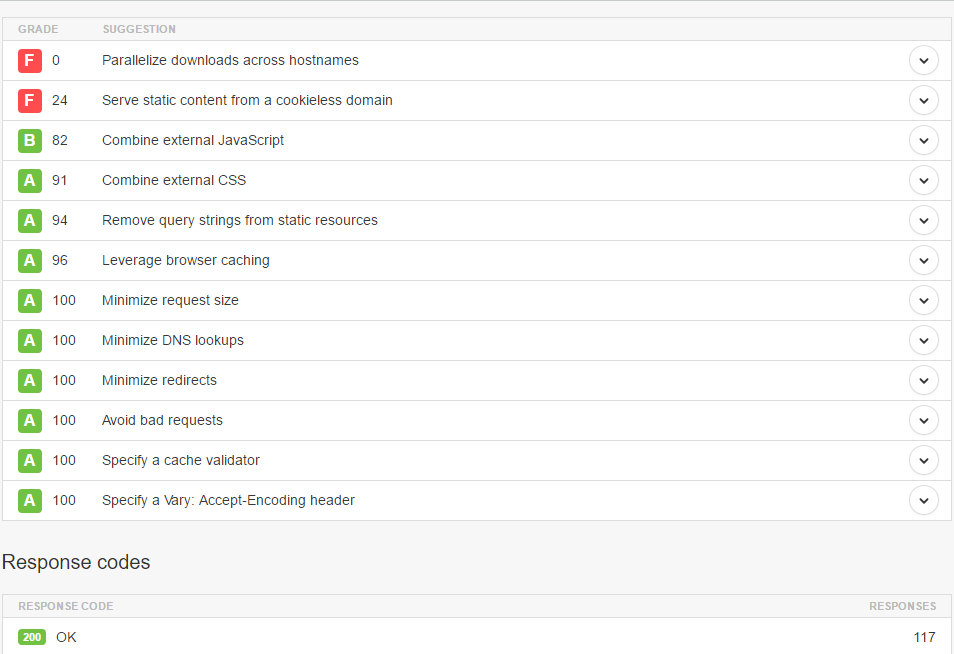Click the Leverage browser caching suggestion text
The image size is (954, 654).
[186, 260]
